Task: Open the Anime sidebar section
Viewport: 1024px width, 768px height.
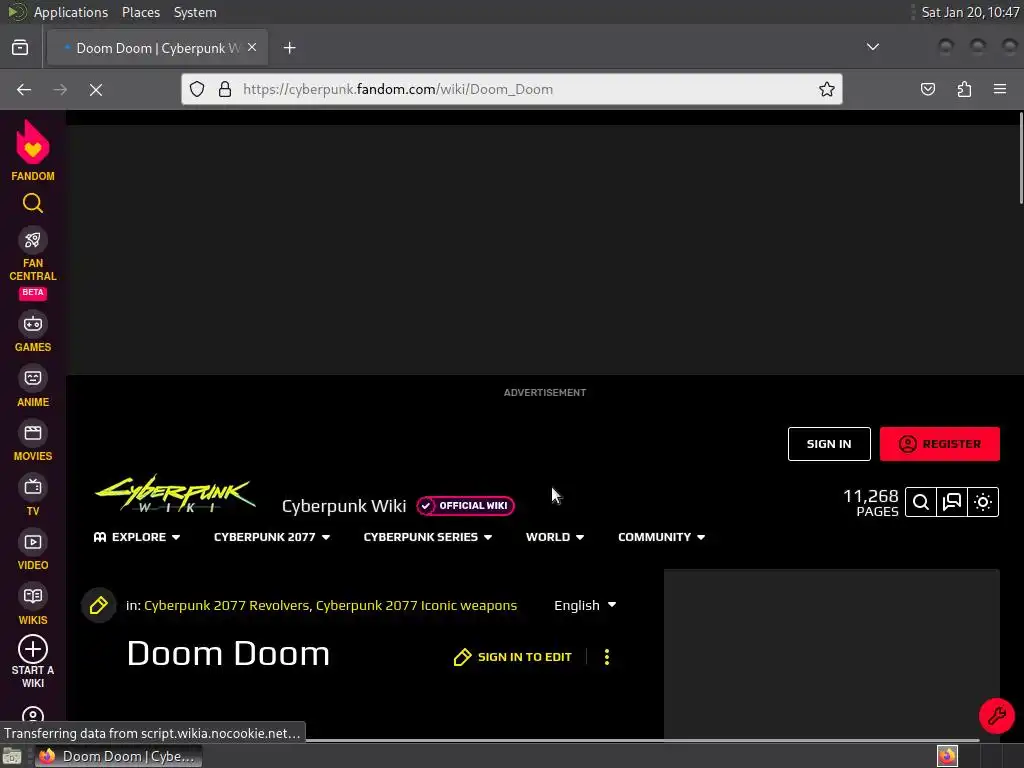Action: [x=33, y=387]
